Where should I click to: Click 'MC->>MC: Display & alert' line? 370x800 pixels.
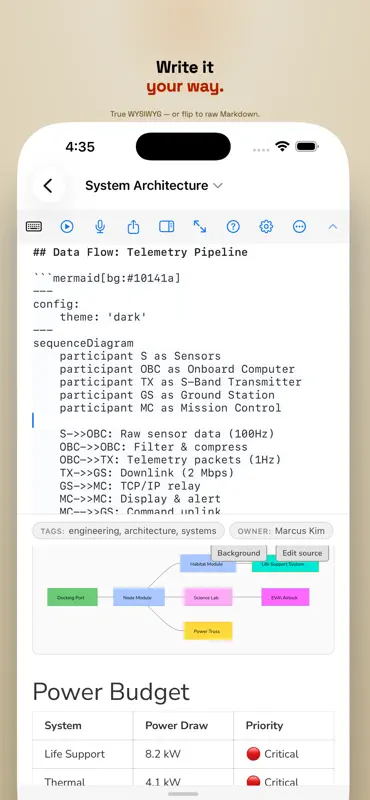pyautogui.click(x=140, y=499)
